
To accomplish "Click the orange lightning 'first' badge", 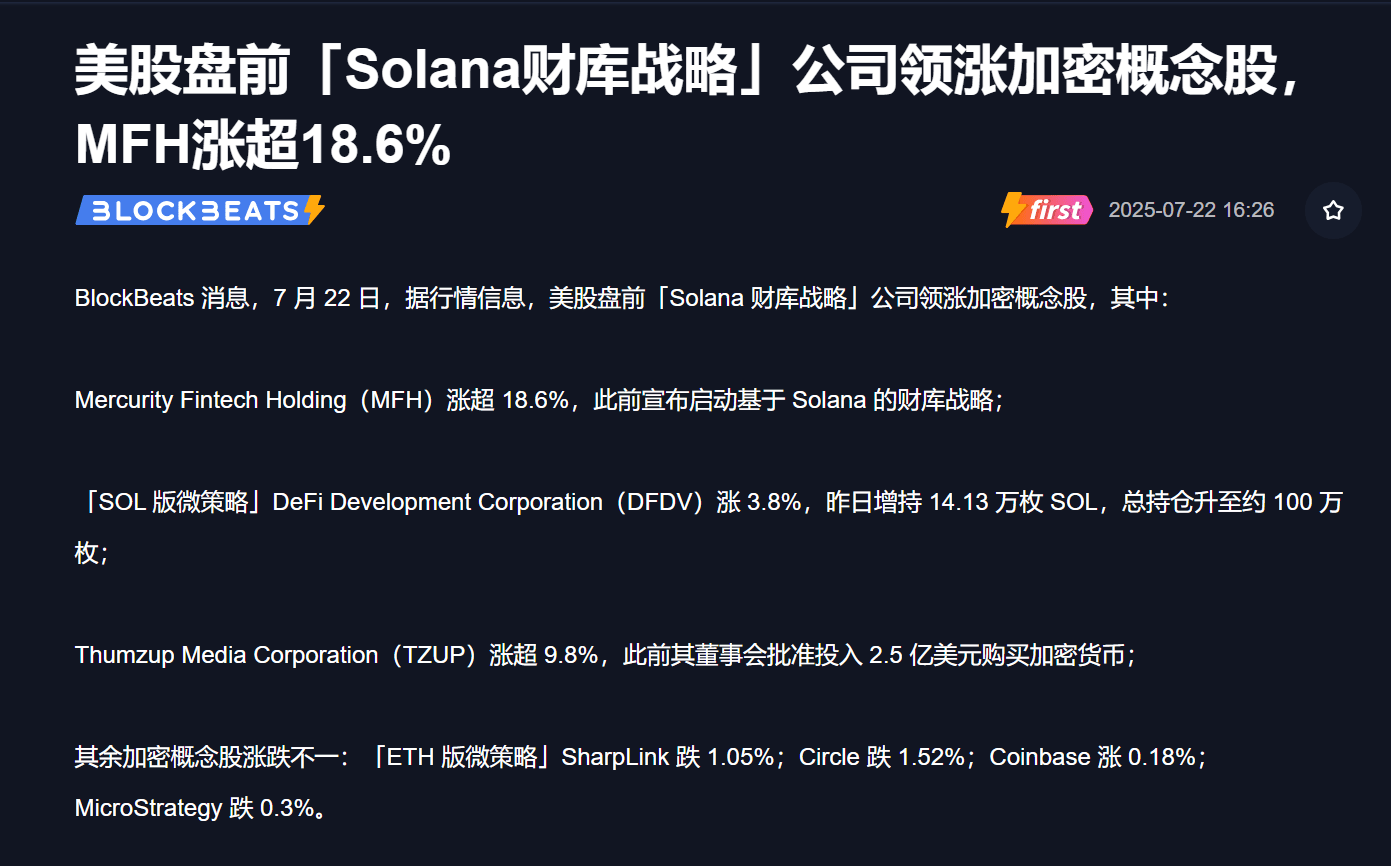I will [1046, 210].
